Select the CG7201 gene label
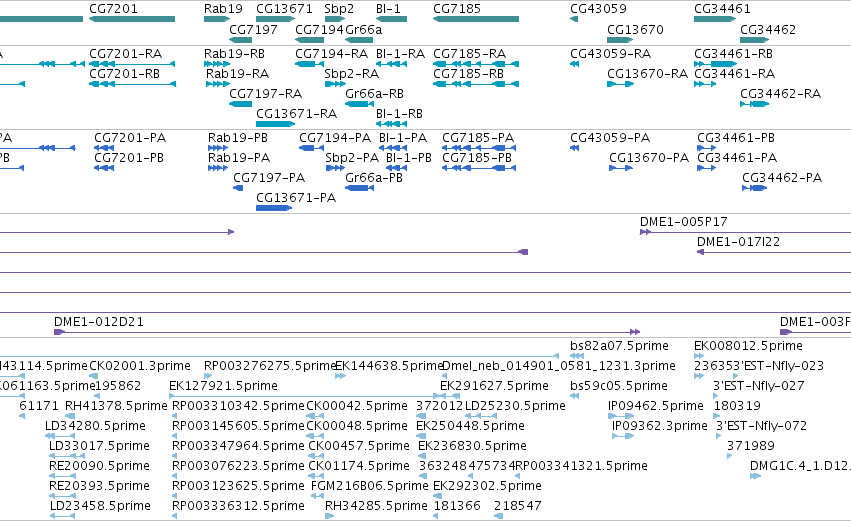This screenshot has width=851, height=521. pos(113,9)
